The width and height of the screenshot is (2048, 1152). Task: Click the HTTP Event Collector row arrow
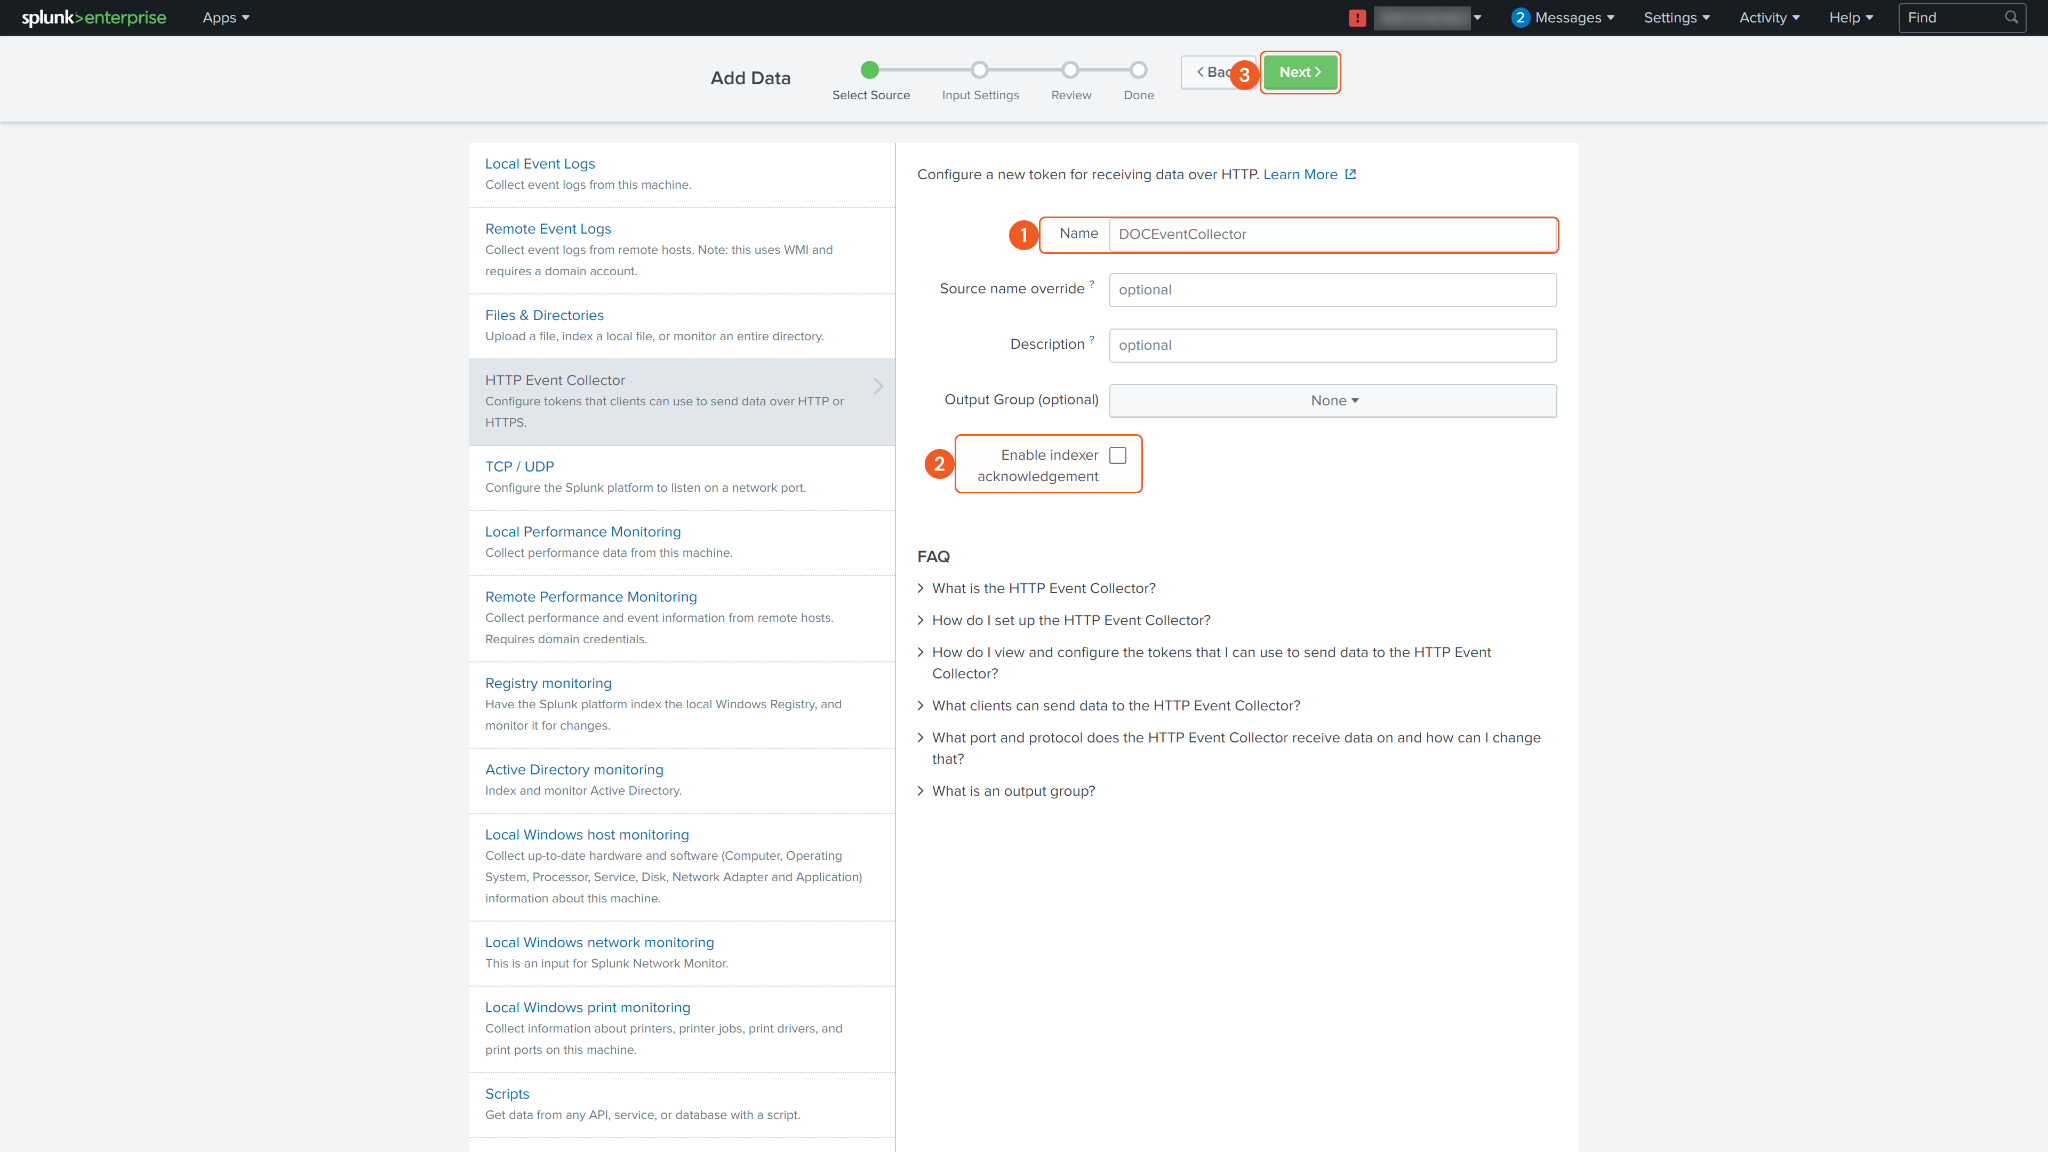click(878, 386)
